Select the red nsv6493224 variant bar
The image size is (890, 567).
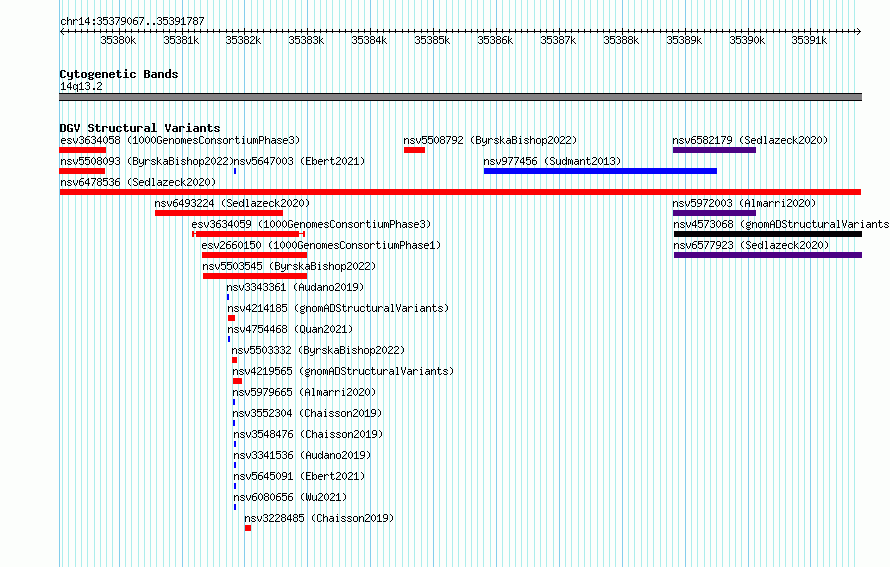pos(219,213)
